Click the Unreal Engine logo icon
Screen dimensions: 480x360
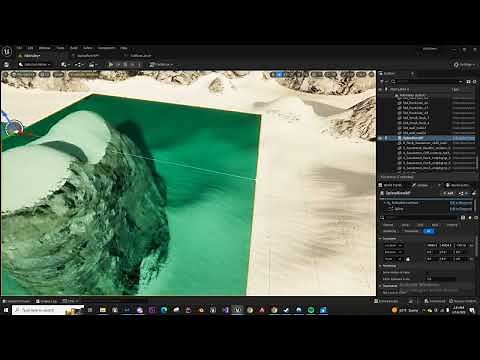click(7, 51)
